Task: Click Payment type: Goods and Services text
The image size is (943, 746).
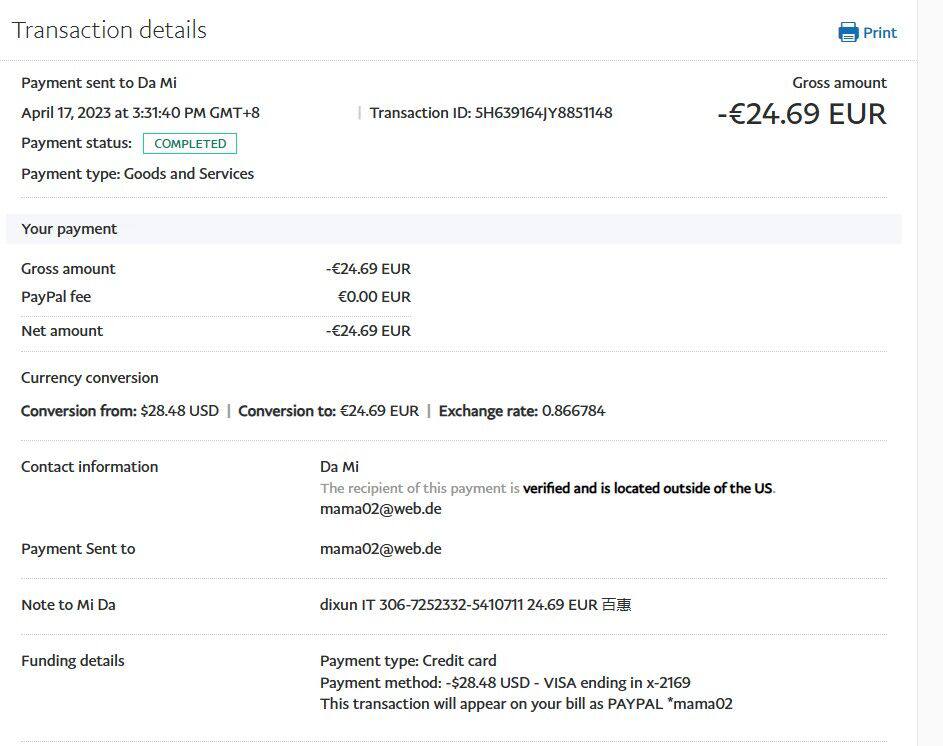Action: pyautogui.click(x=137, y=173)
